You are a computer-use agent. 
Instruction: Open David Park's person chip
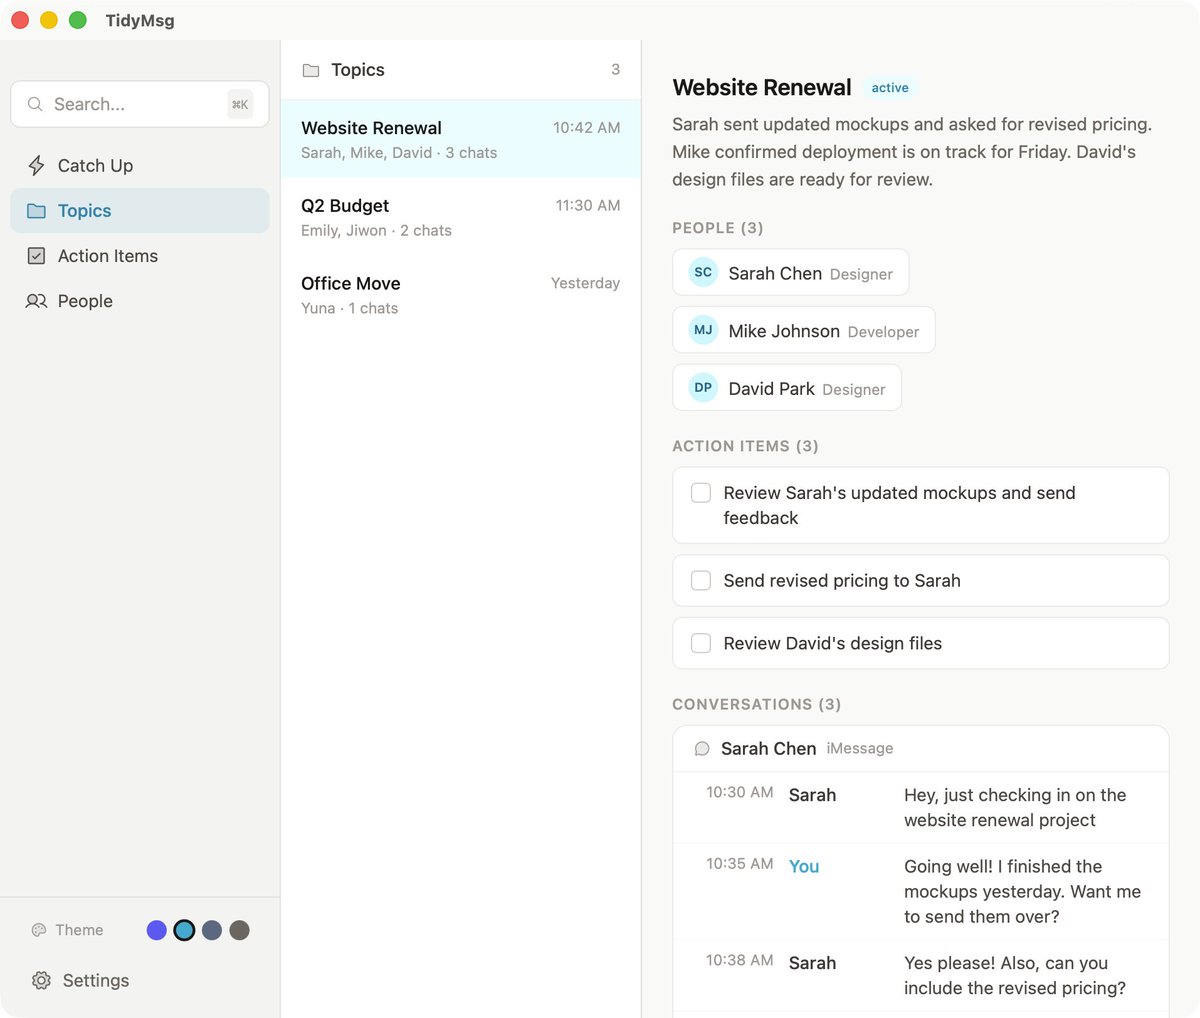(x=787, y=387)
